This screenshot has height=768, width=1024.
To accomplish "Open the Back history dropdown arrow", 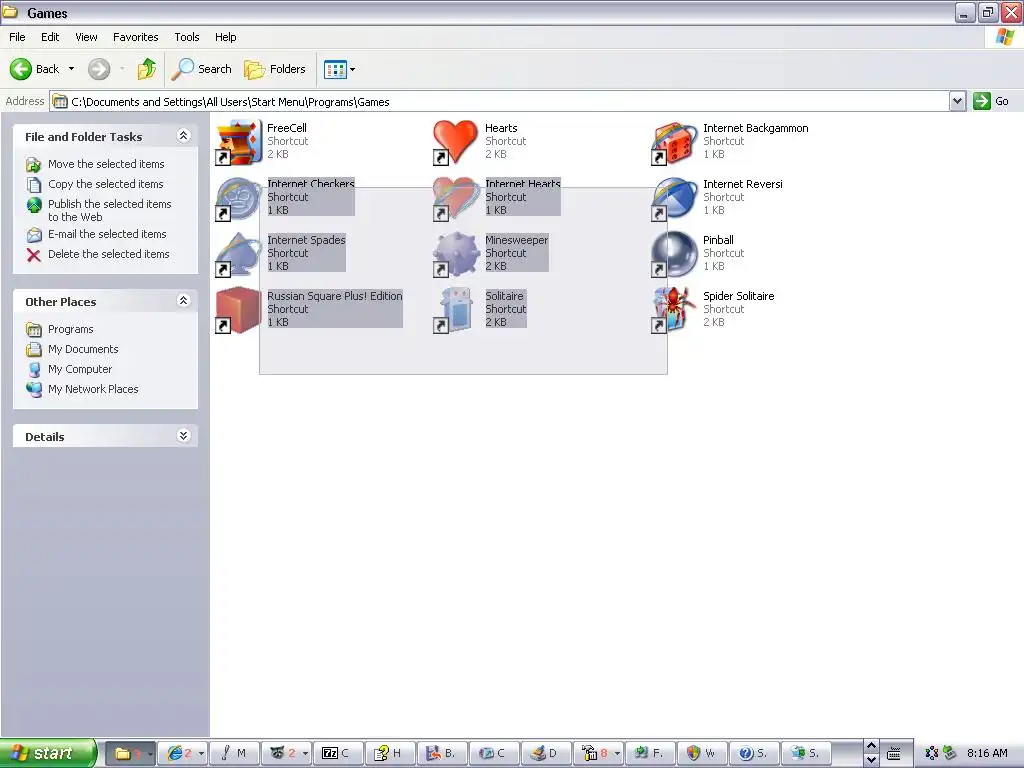I will 71,69.
